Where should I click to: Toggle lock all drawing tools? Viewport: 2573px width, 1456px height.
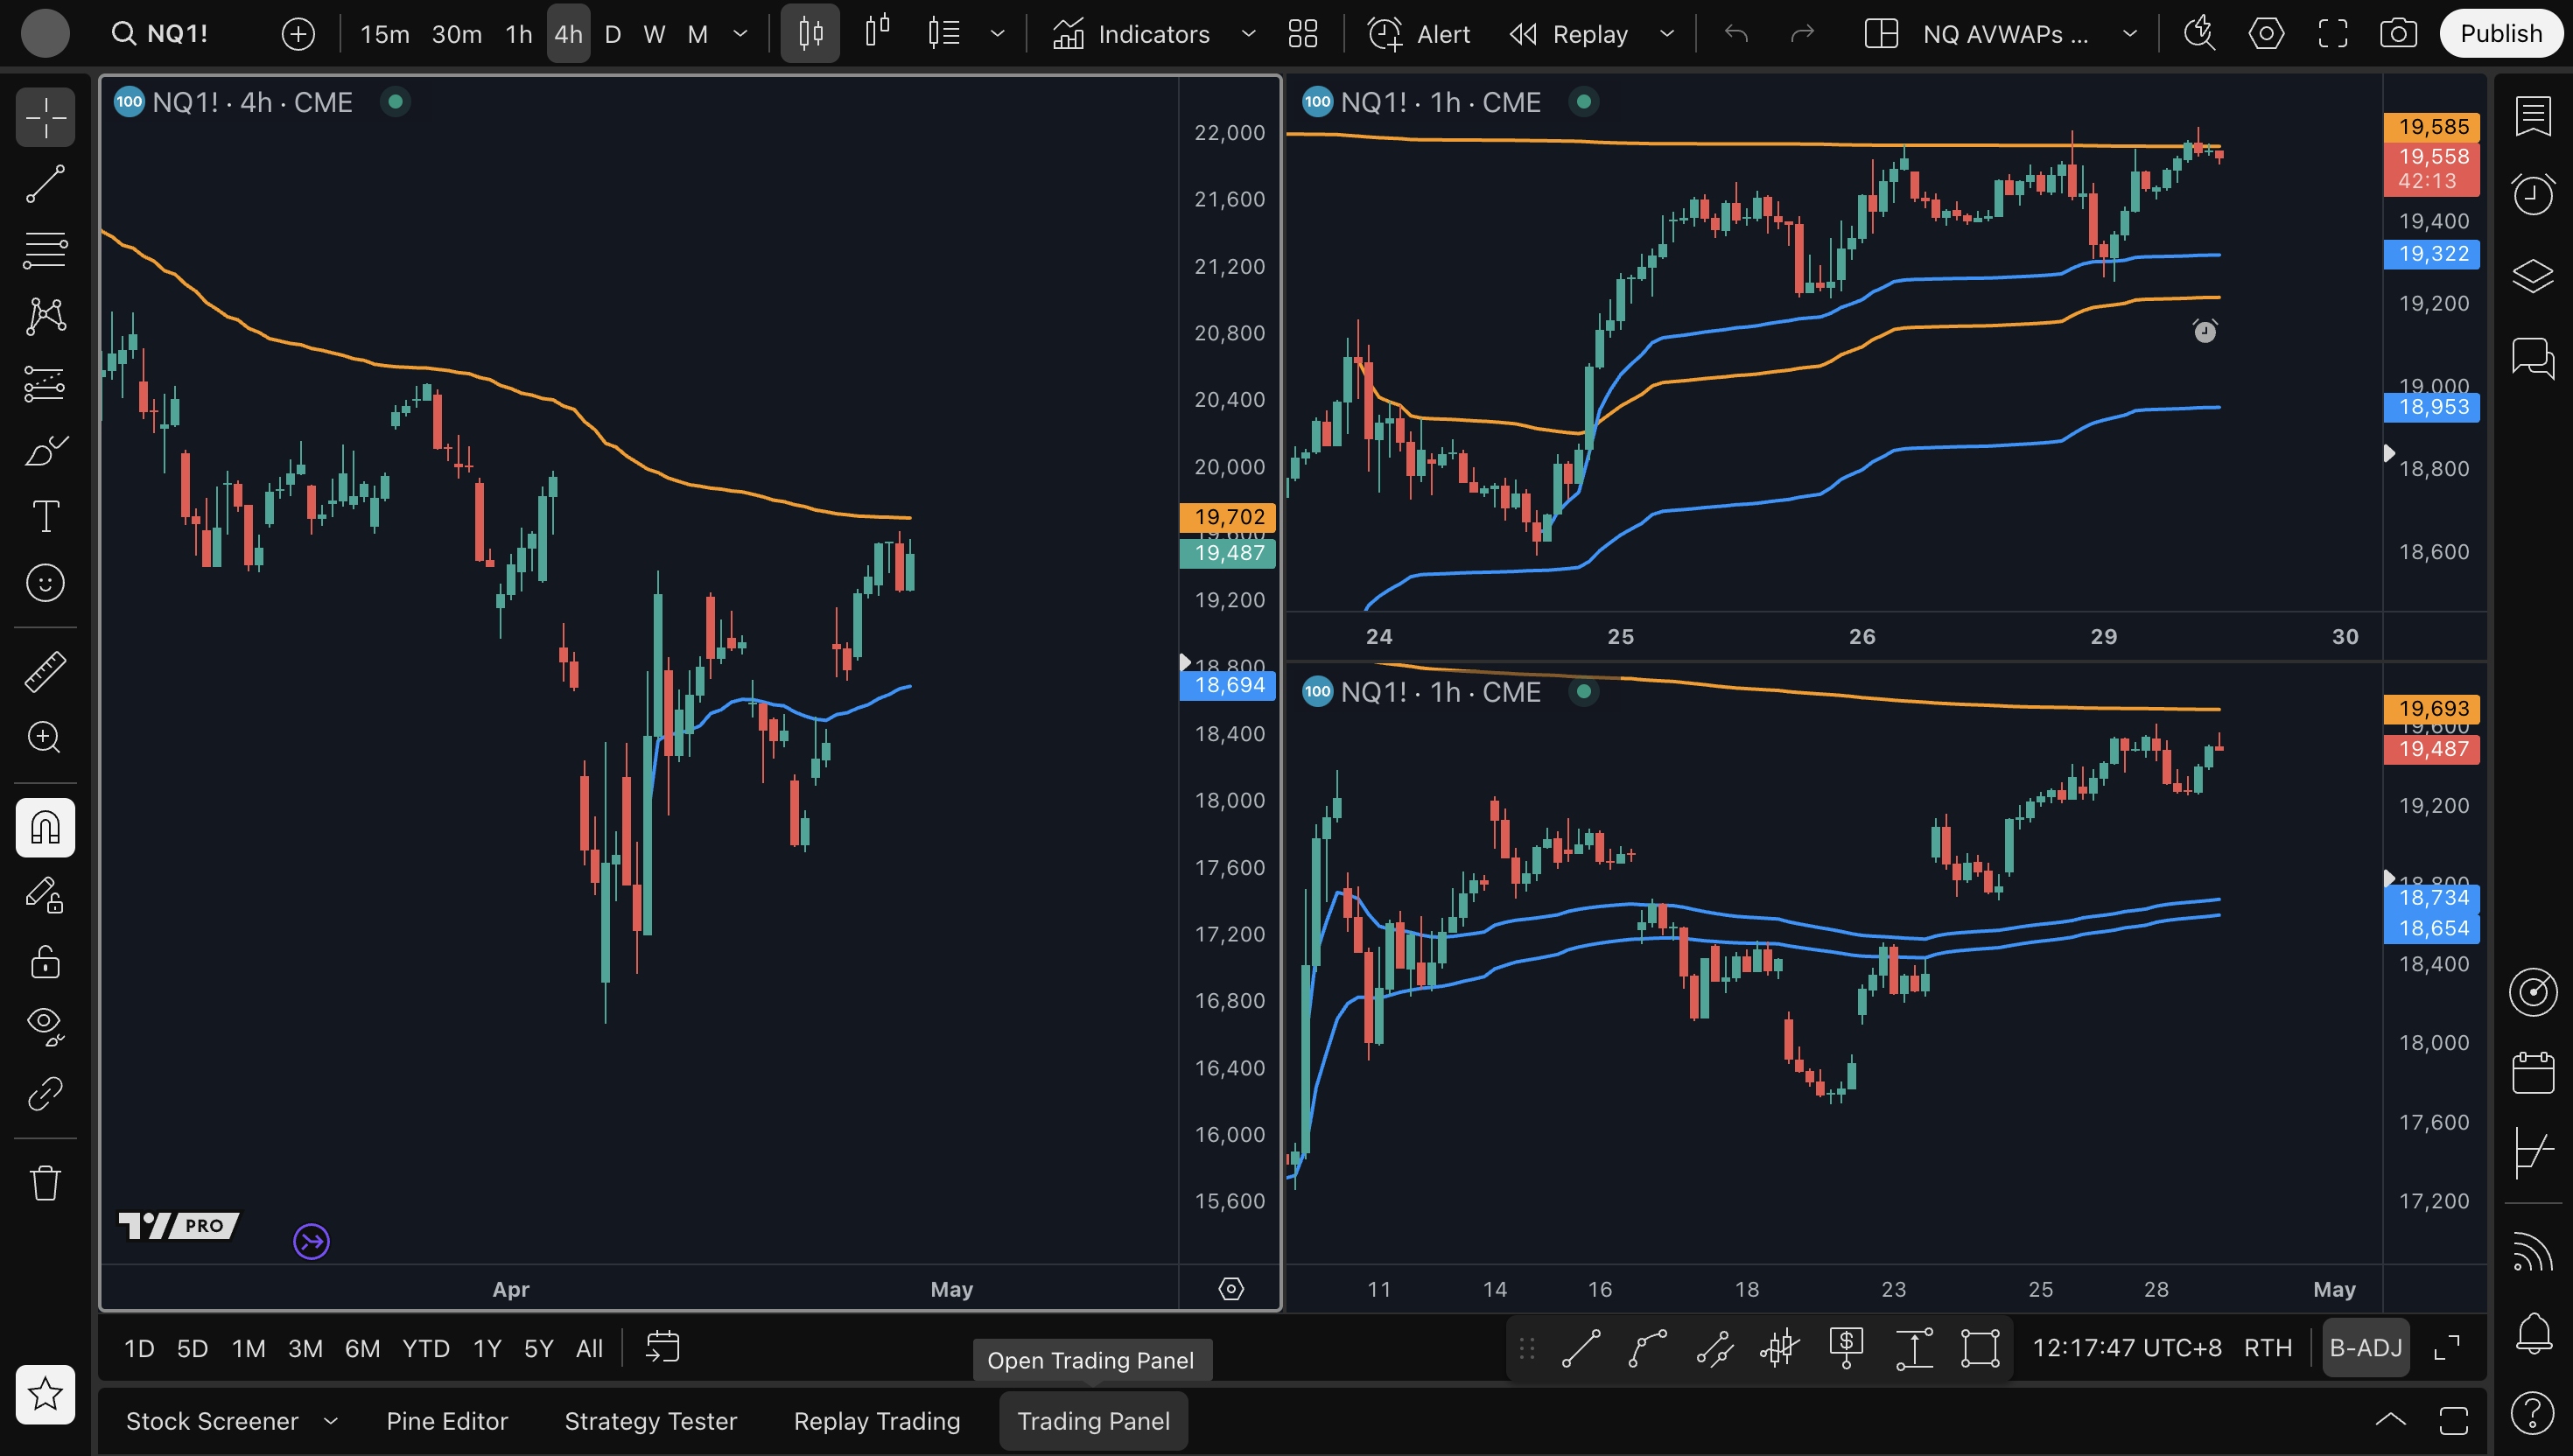(45, 962)
